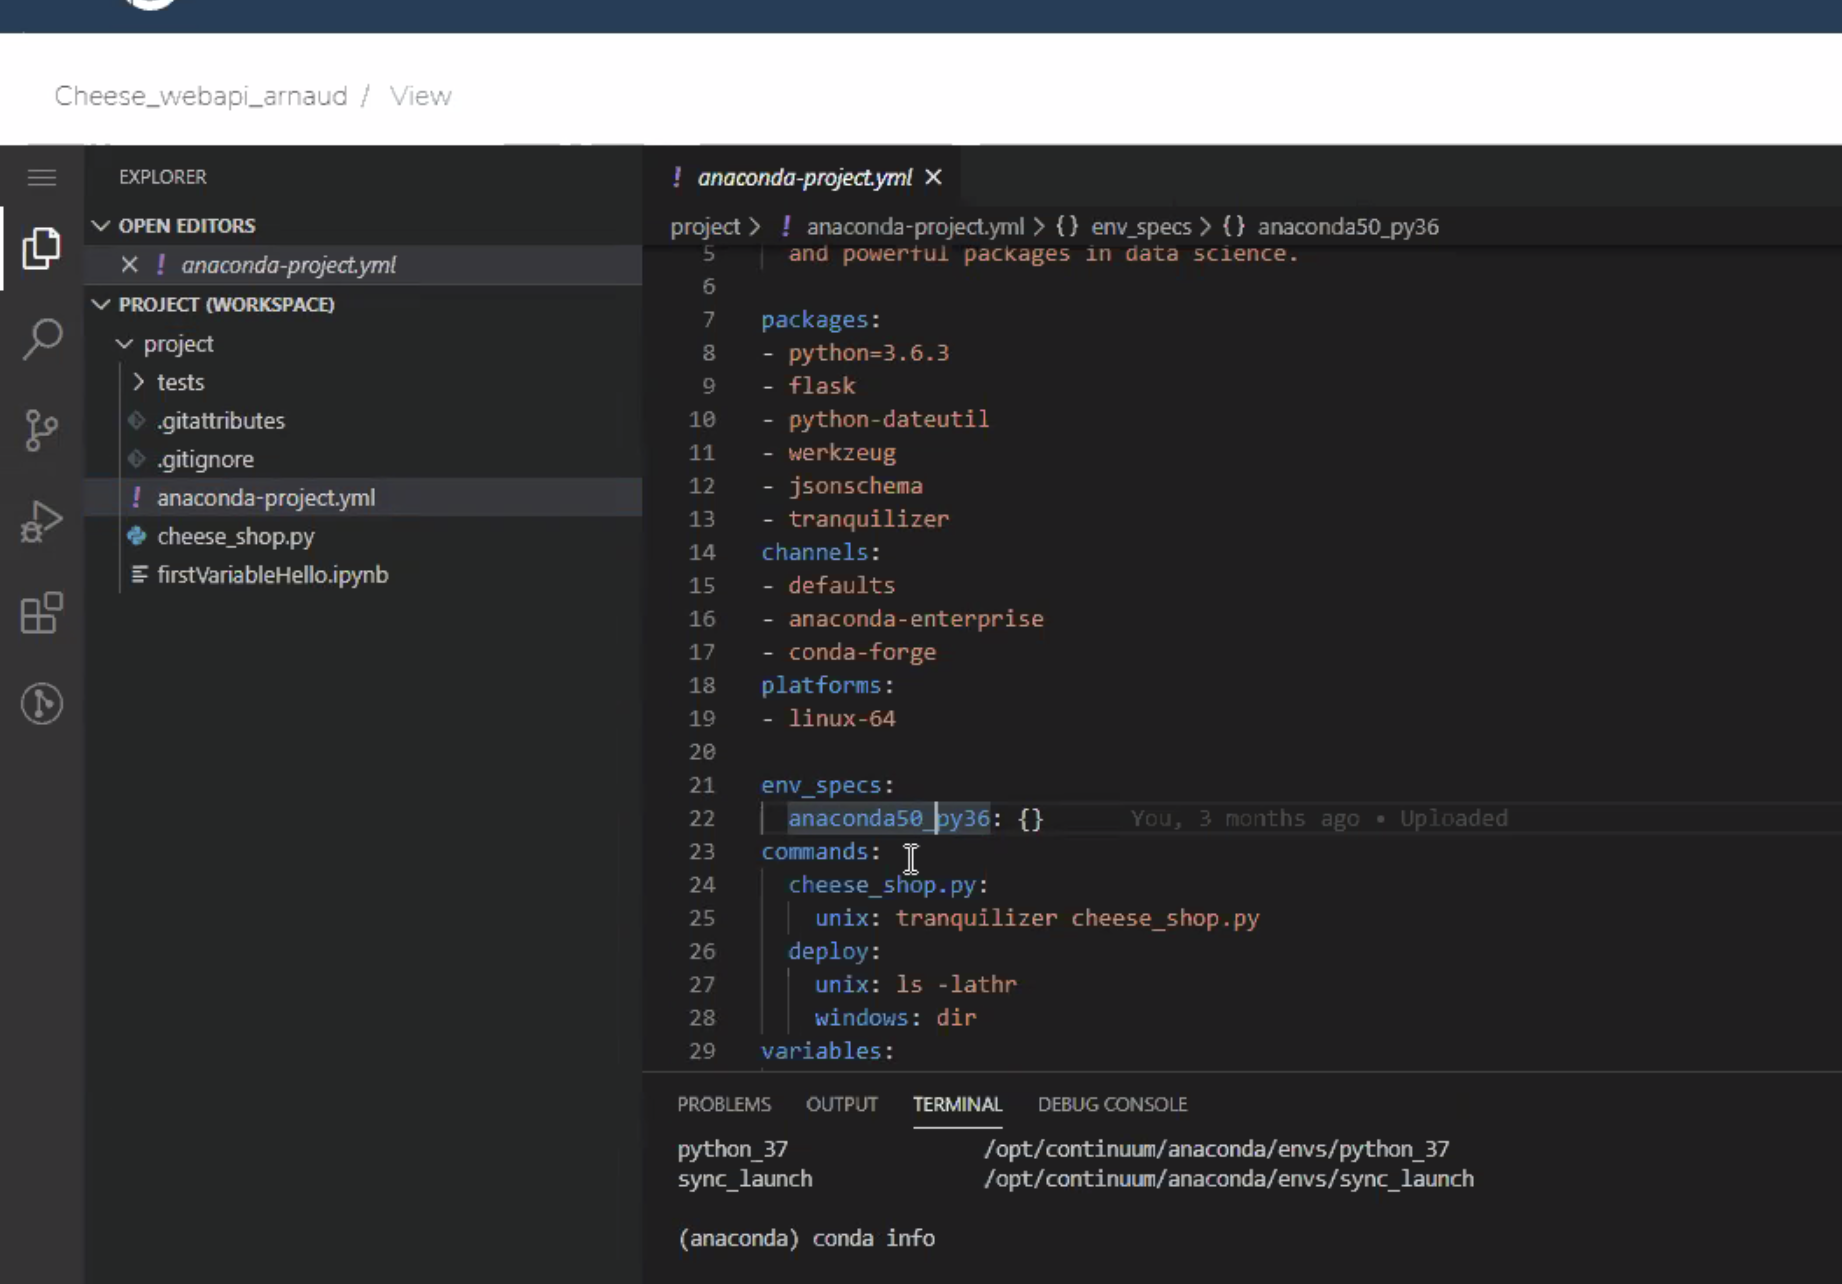Click 'tranquilizer cheese_shop.py' on line 25

tap(1077, 918)
